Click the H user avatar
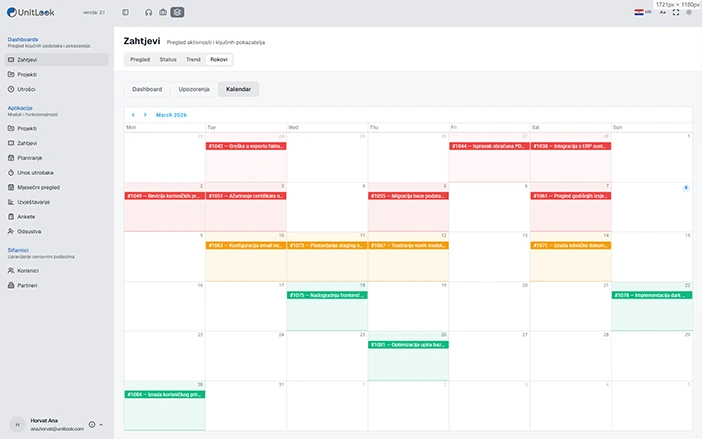Screen dimensions: 702x439 17,425
